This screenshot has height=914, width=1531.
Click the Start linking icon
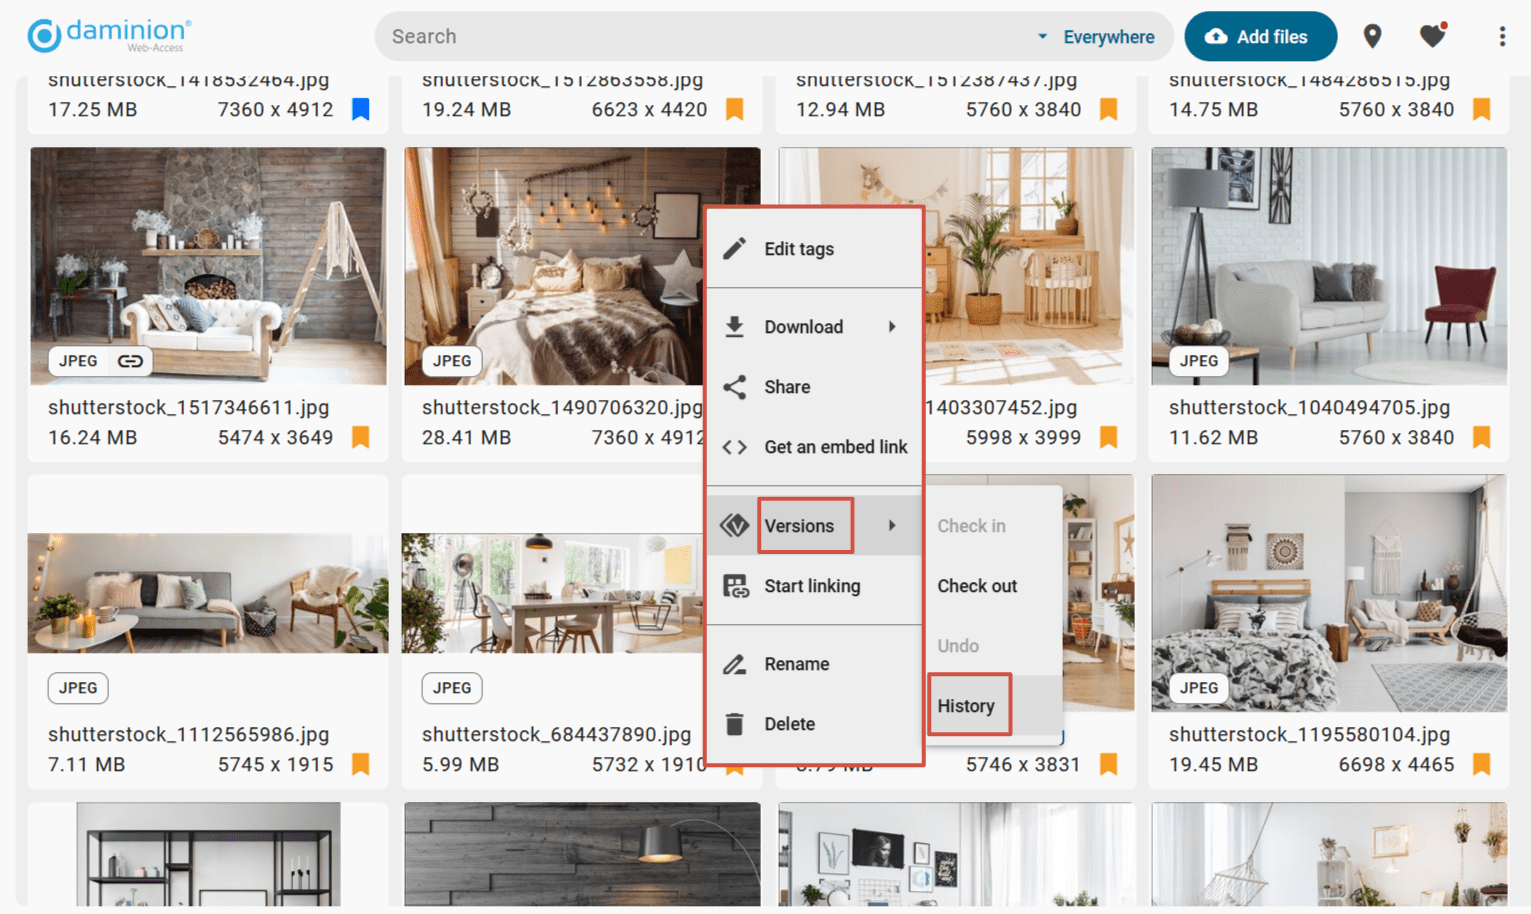(736, 586)
